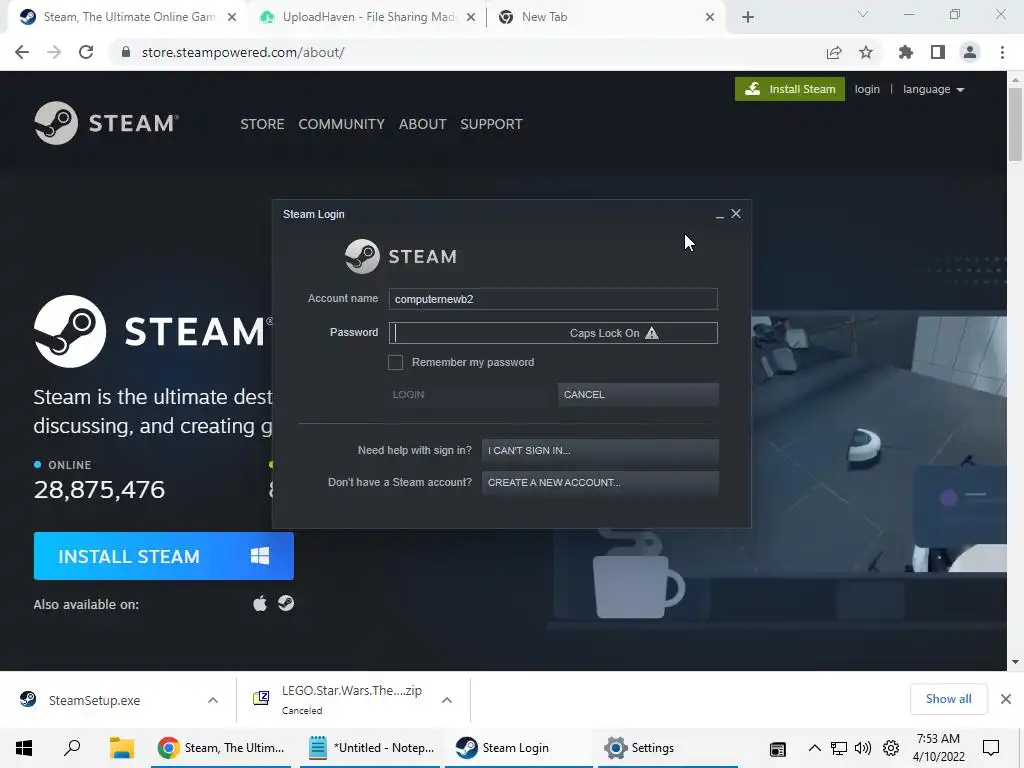Click the I CAN'T SIGN IN button
The width and height of the screenshot is (1024, 768).
click(x=600, y=451)
